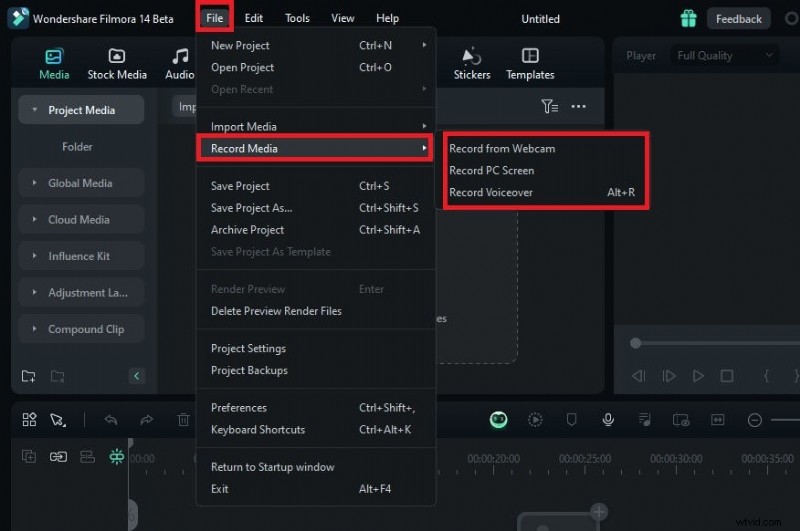800x531 pixels.
Task: Choose the select cursor tool
Action: pos(58,420)
